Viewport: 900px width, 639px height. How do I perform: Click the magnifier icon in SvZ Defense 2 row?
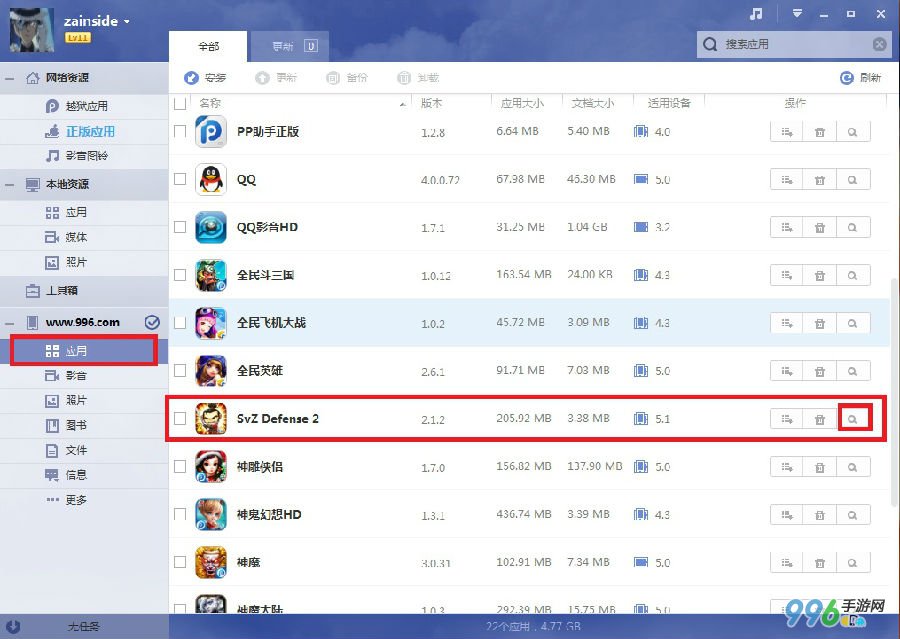tap(853, 420)
